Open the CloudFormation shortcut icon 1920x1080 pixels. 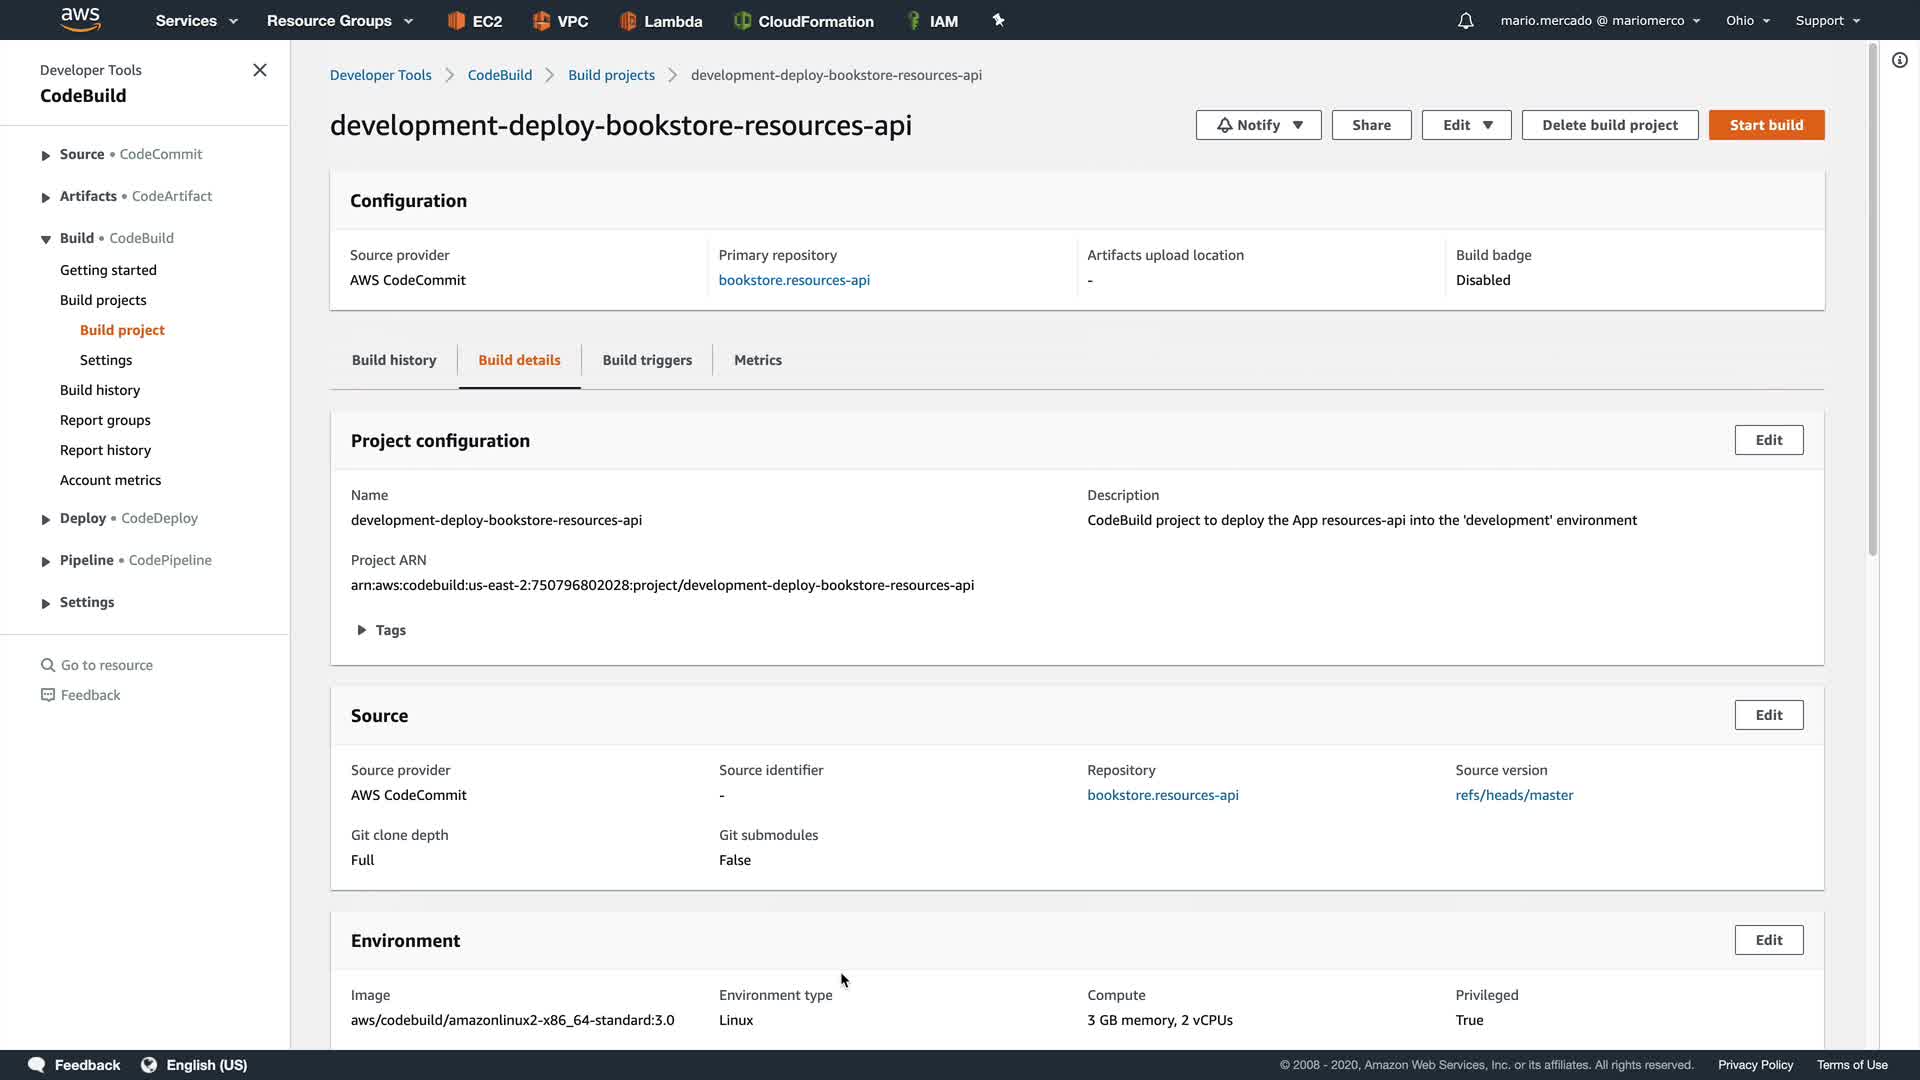coord(742,21)
